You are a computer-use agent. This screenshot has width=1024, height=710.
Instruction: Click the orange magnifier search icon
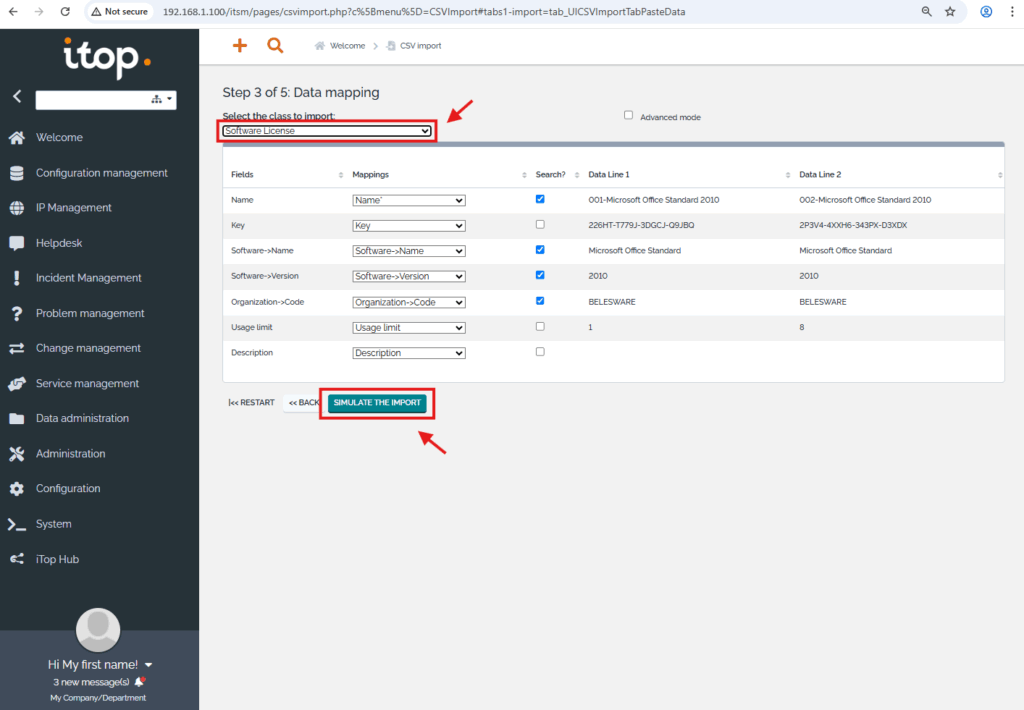point(275,46)
